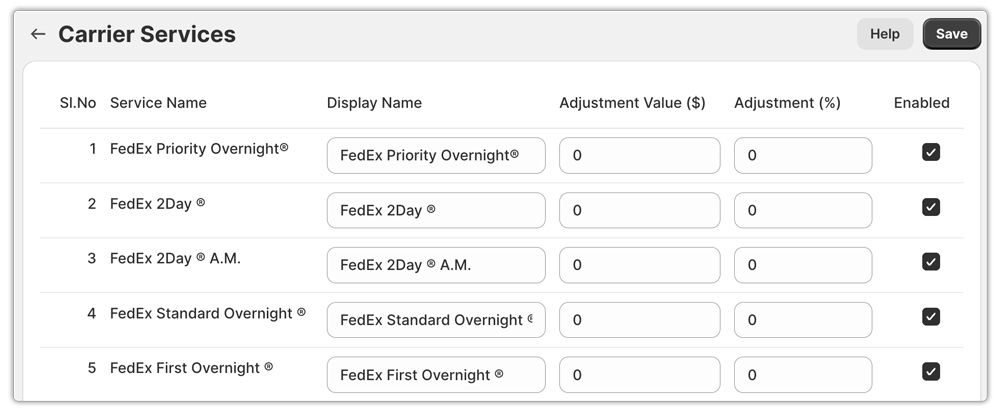
Task: Disable FedEx Standard Overnight checkbox
Action: click(x=930, y=316)
